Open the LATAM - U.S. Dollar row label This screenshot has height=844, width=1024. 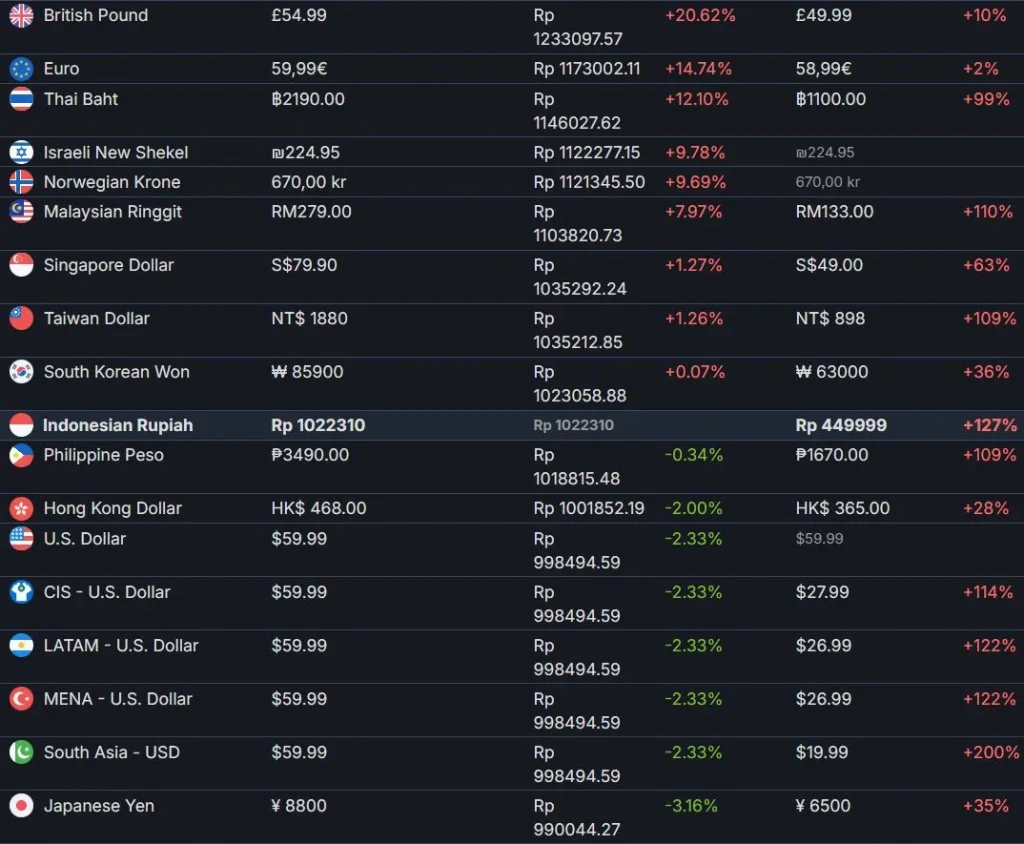121,646
